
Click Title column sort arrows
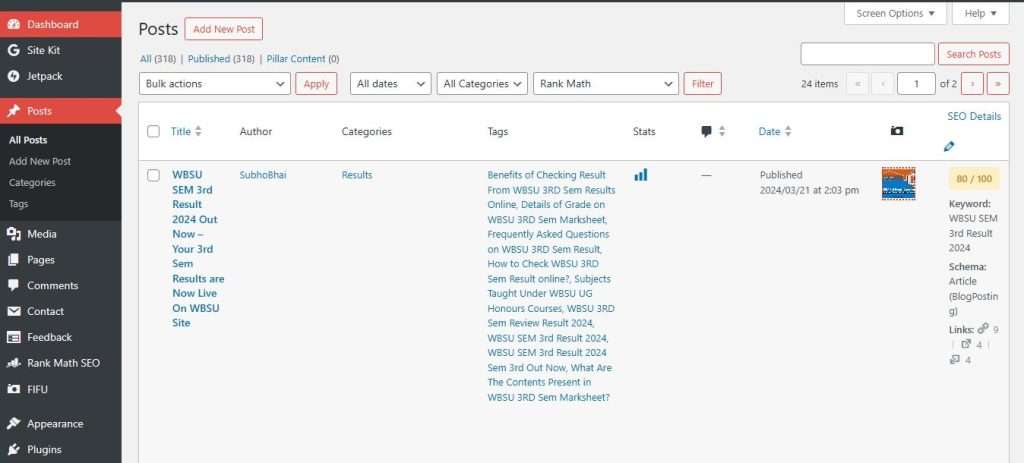pos(198,131)
